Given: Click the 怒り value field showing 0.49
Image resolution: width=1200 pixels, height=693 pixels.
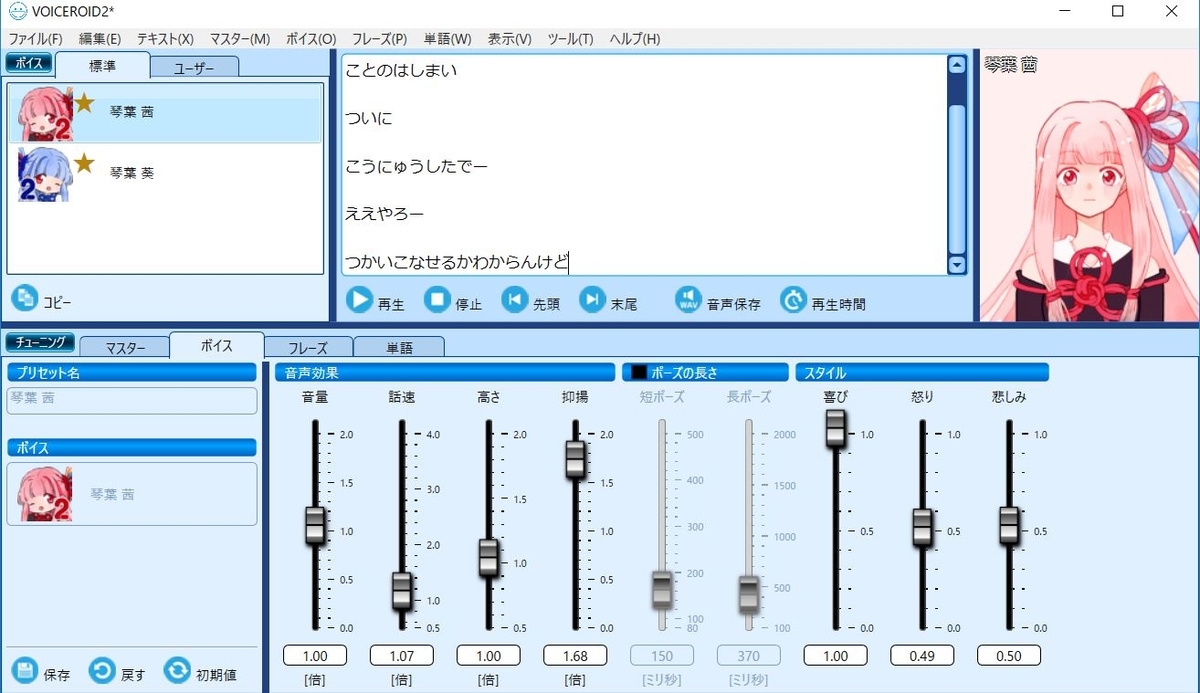Looking at the screenshot, I should (x=923, y=656).
